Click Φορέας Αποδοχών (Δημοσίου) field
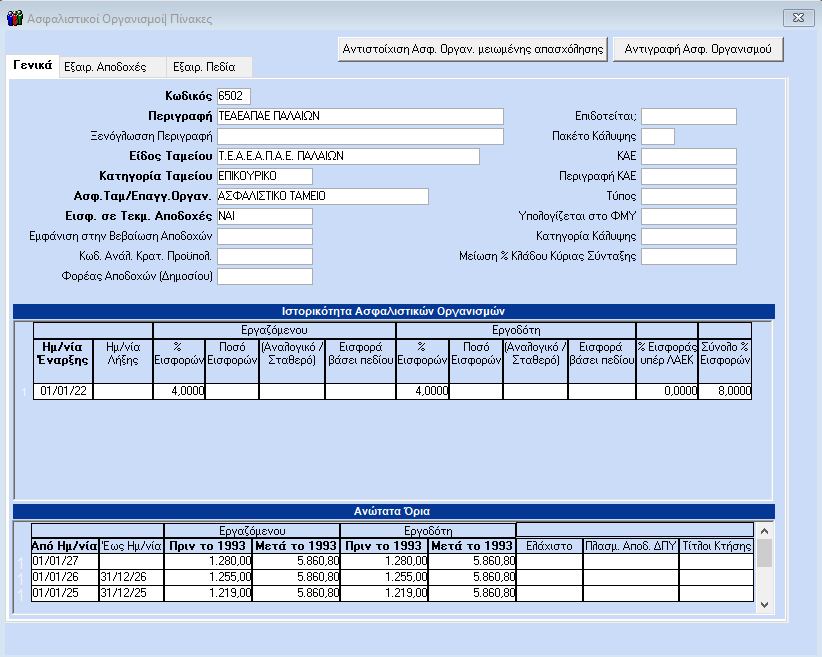The width and height of the screenshot is (822, 657). pos(265,276)
